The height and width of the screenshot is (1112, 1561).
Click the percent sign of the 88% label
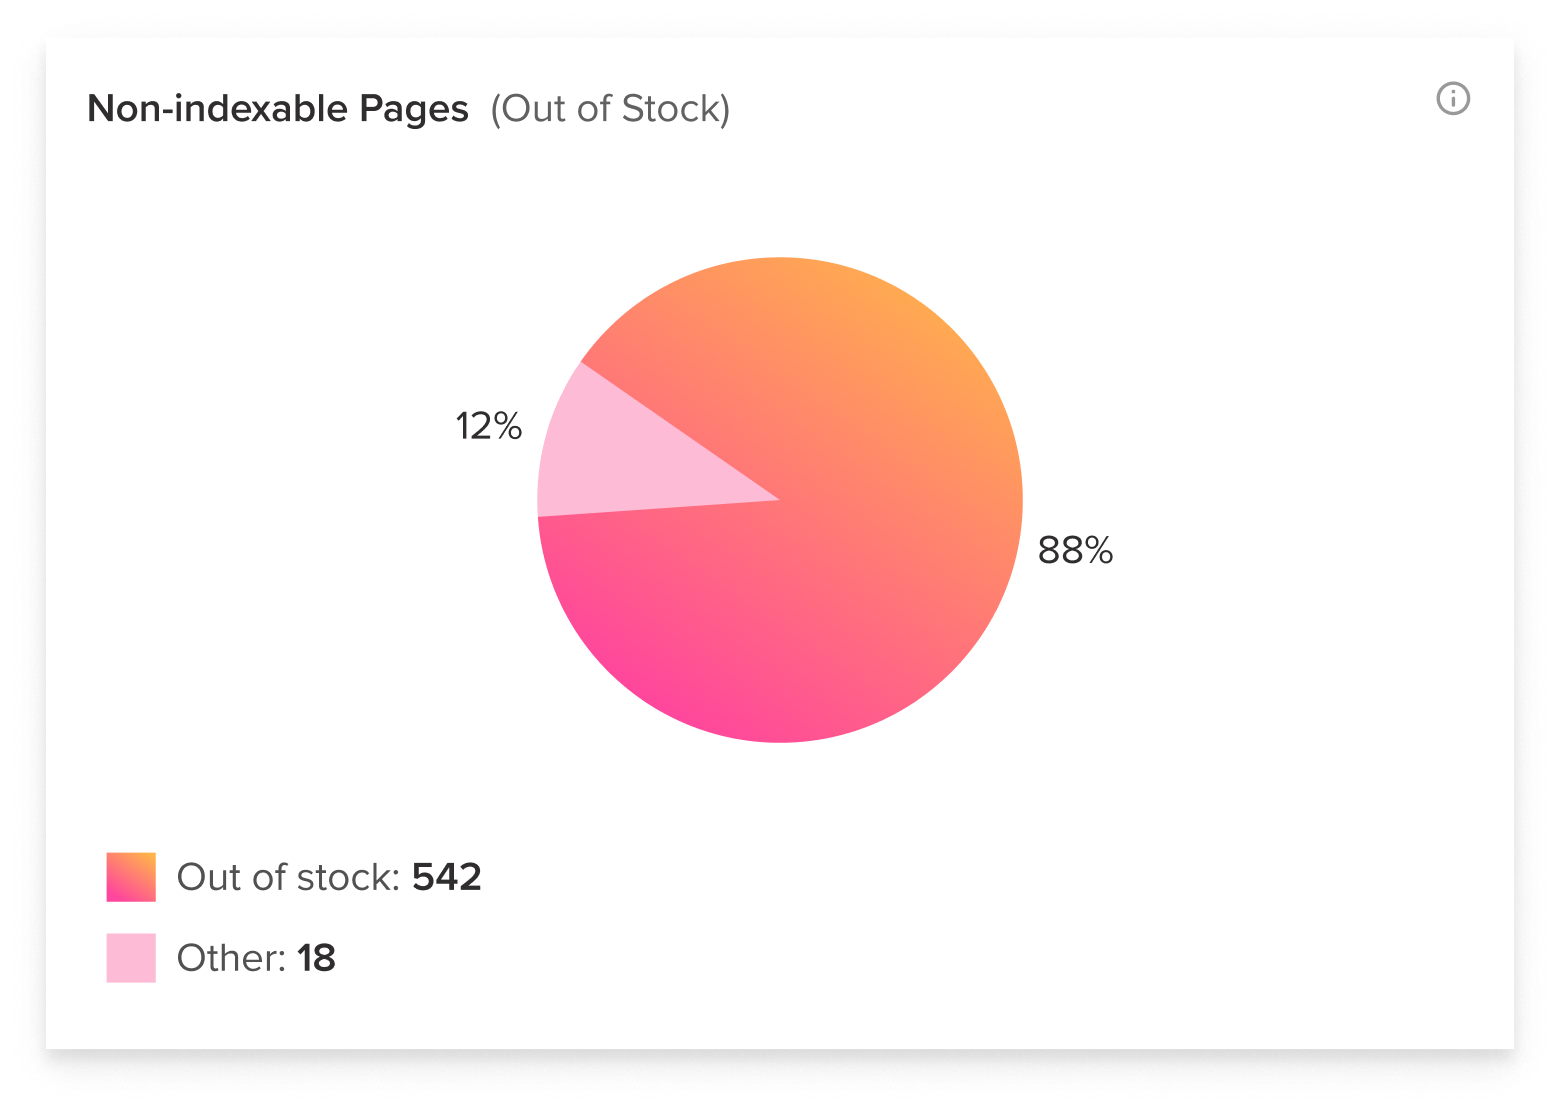point(1100,550)
